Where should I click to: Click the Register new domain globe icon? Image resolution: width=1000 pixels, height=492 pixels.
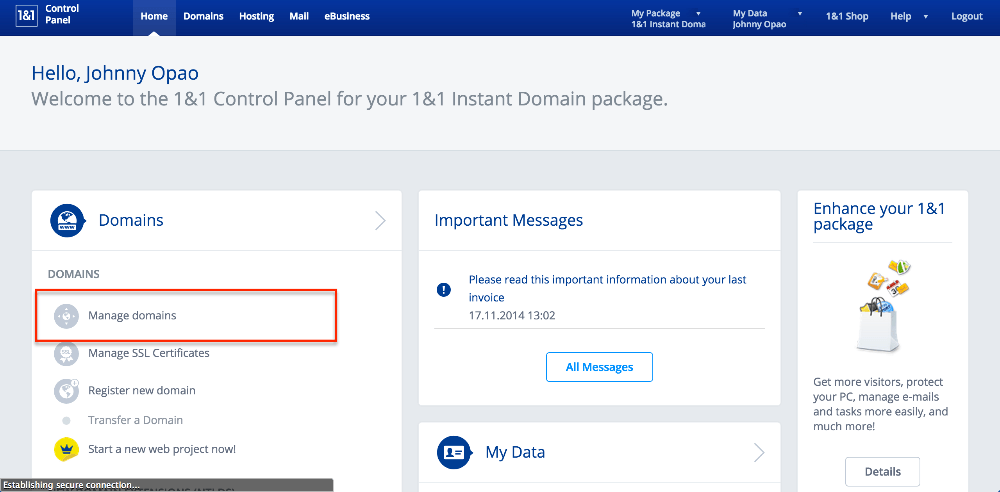[66, 390]
